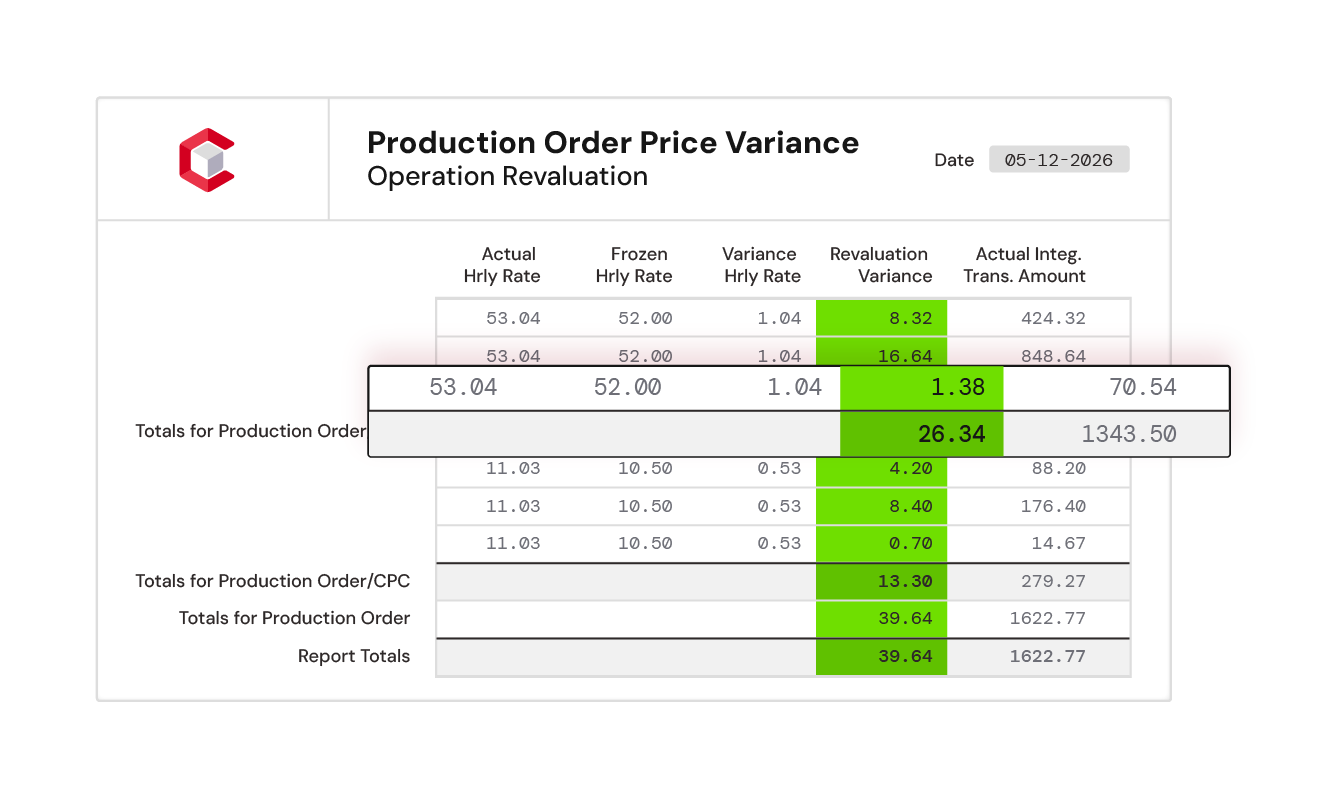Select the Totals for Production Order/CPC label

(x=273, y=581)
